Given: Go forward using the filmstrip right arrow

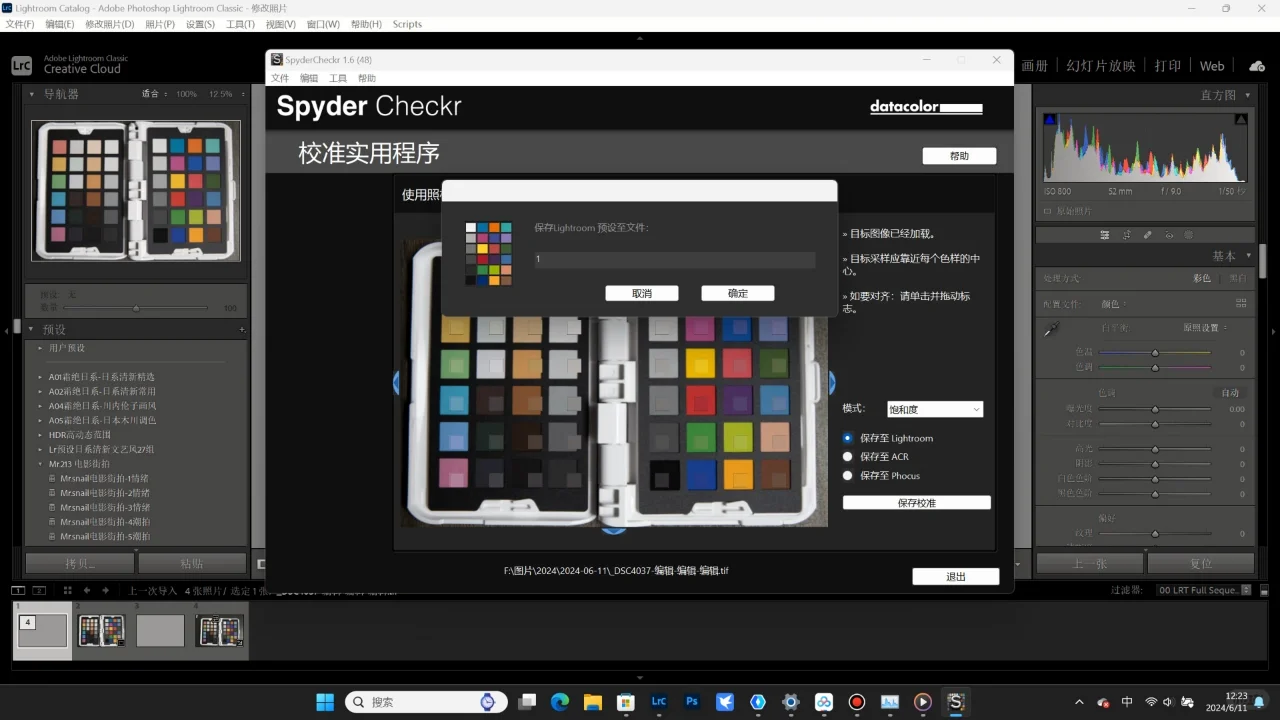Looking at the screenshot, I should 105,590.
